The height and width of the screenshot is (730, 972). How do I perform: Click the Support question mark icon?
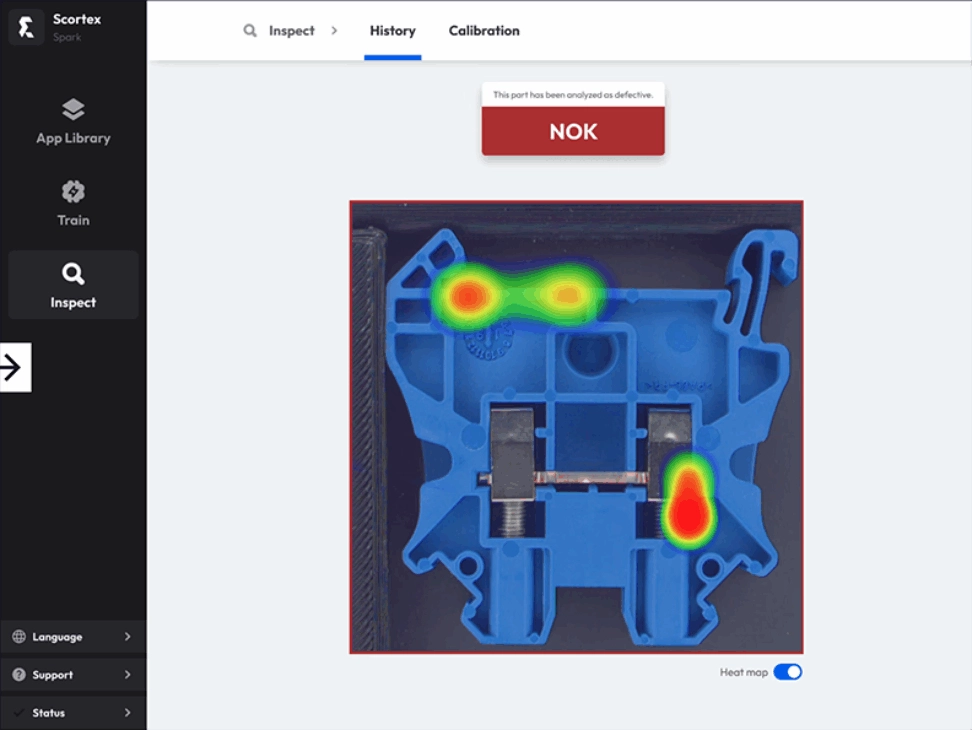[x=19, y=675]
